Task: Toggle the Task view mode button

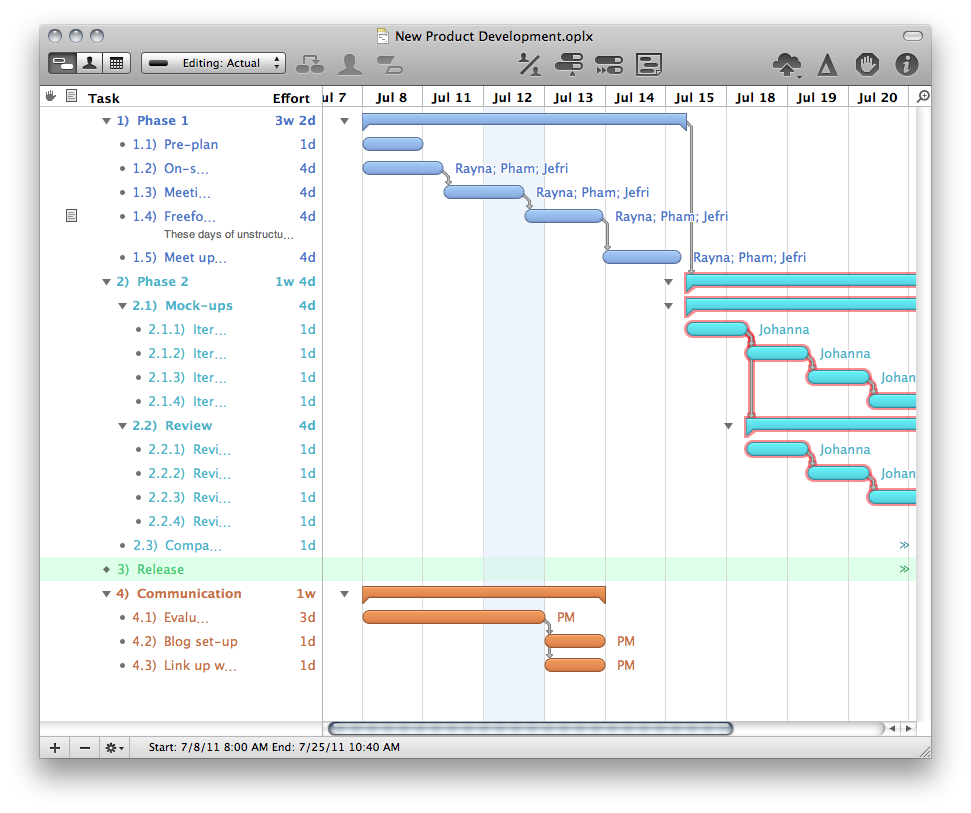Action: (x=62, y=63)
